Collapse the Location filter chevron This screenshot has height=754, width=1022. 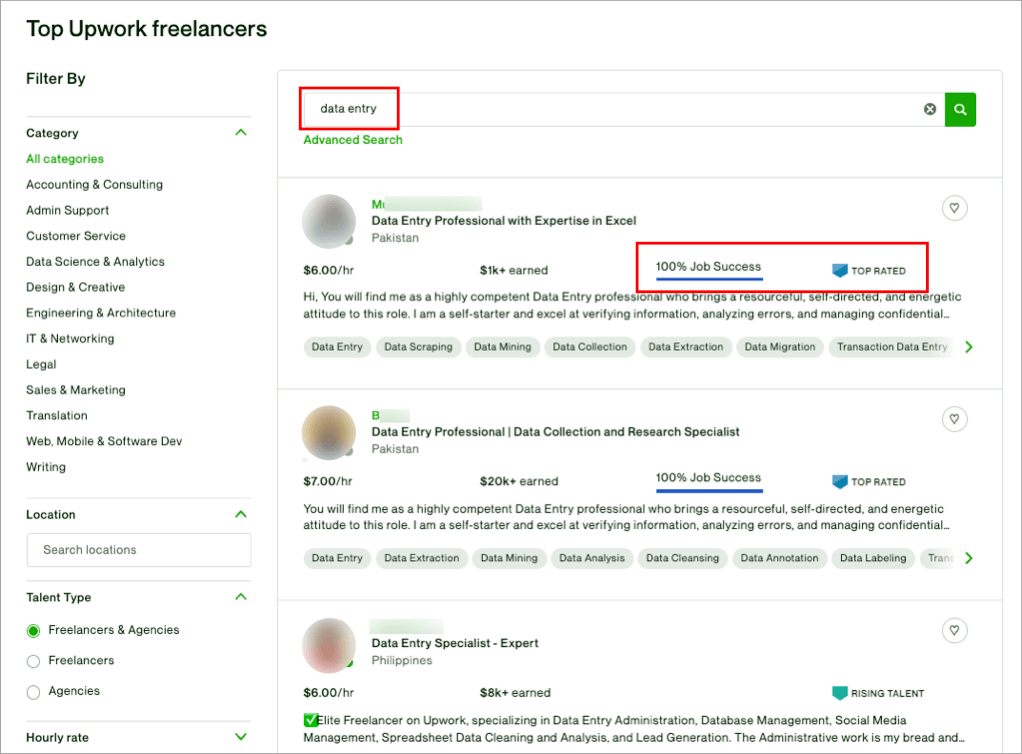click(240, 514)
